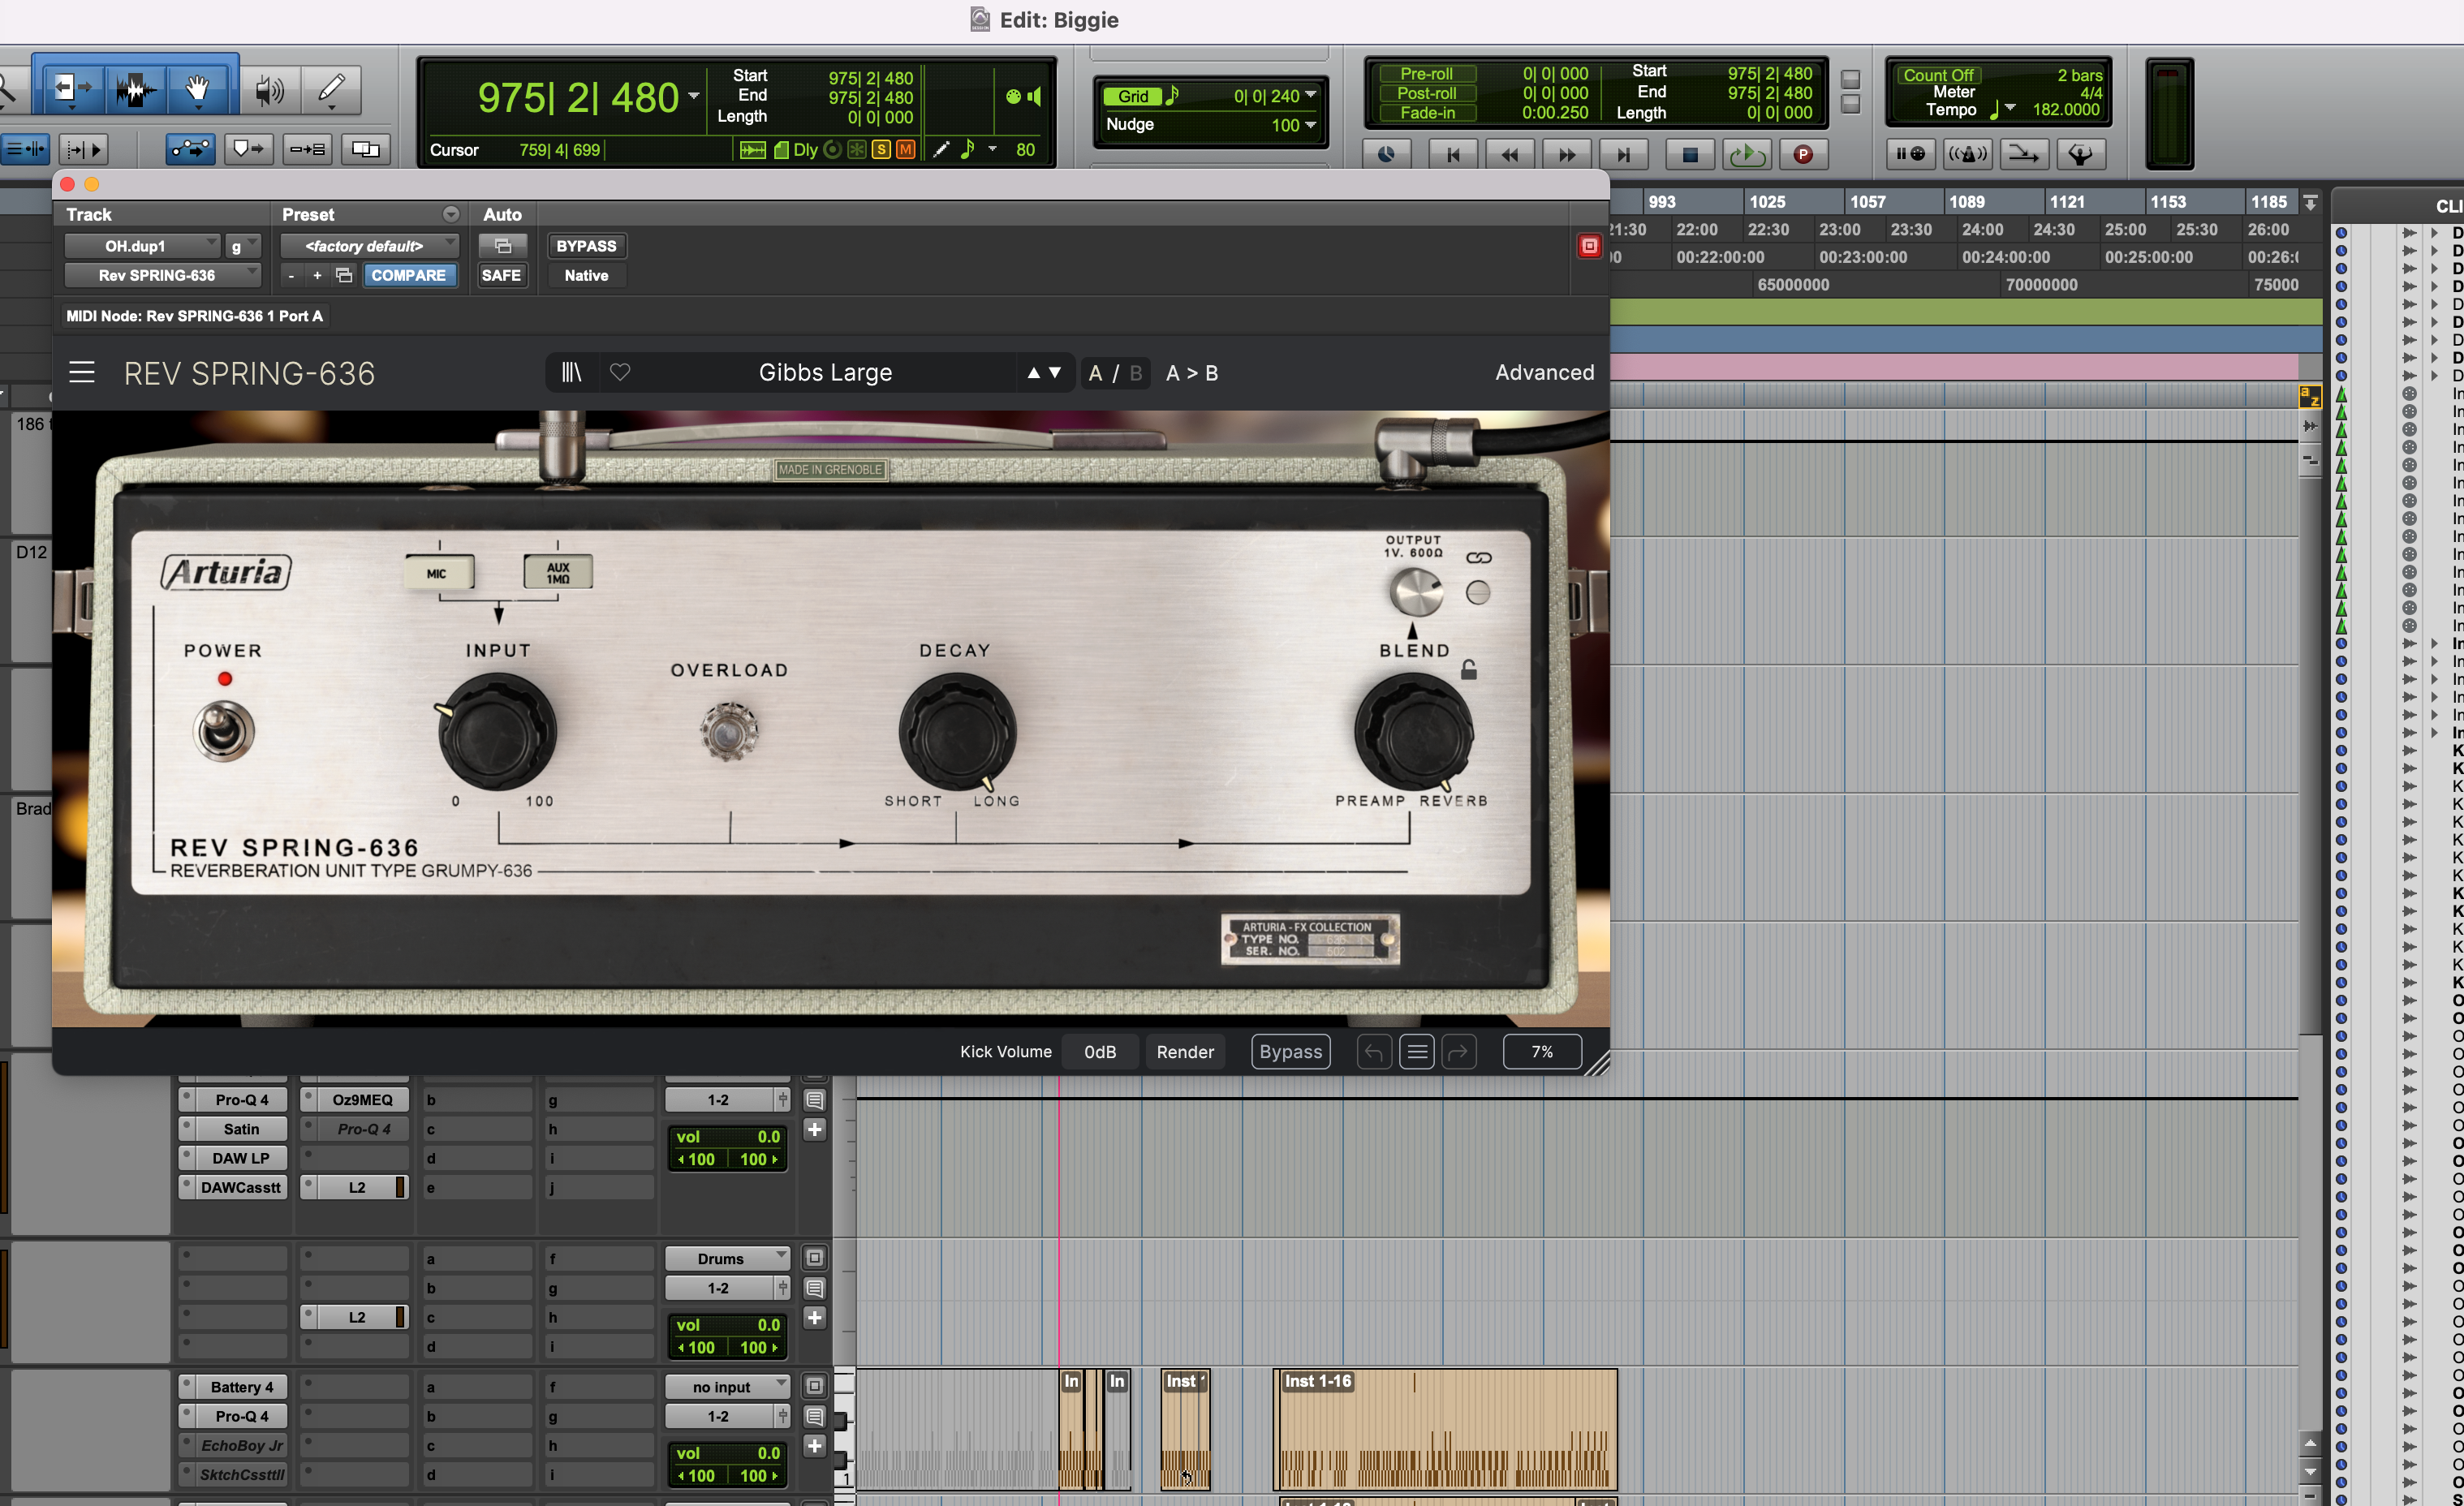
Task: Toggle Count Off button
Action: coord(1938,75)
